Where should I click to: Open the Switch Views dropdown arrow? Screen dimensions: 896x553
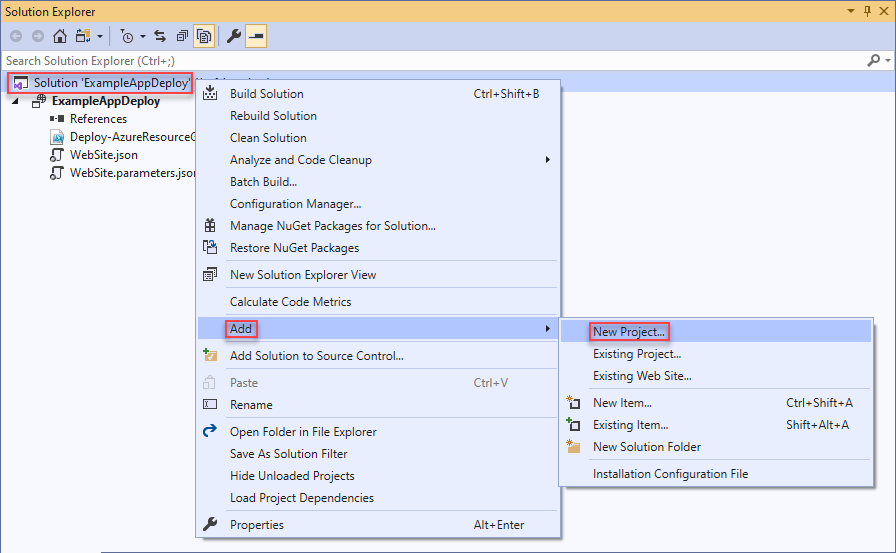click(x=100, y=37)
